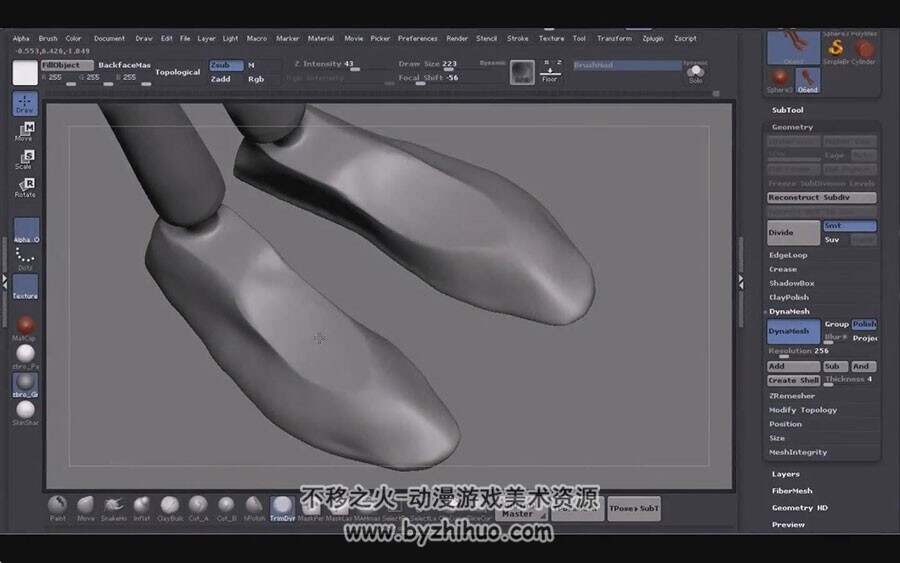Expand the SubTool palette section
This screenshot has height=563, width=900.
(x=788, y=110)
